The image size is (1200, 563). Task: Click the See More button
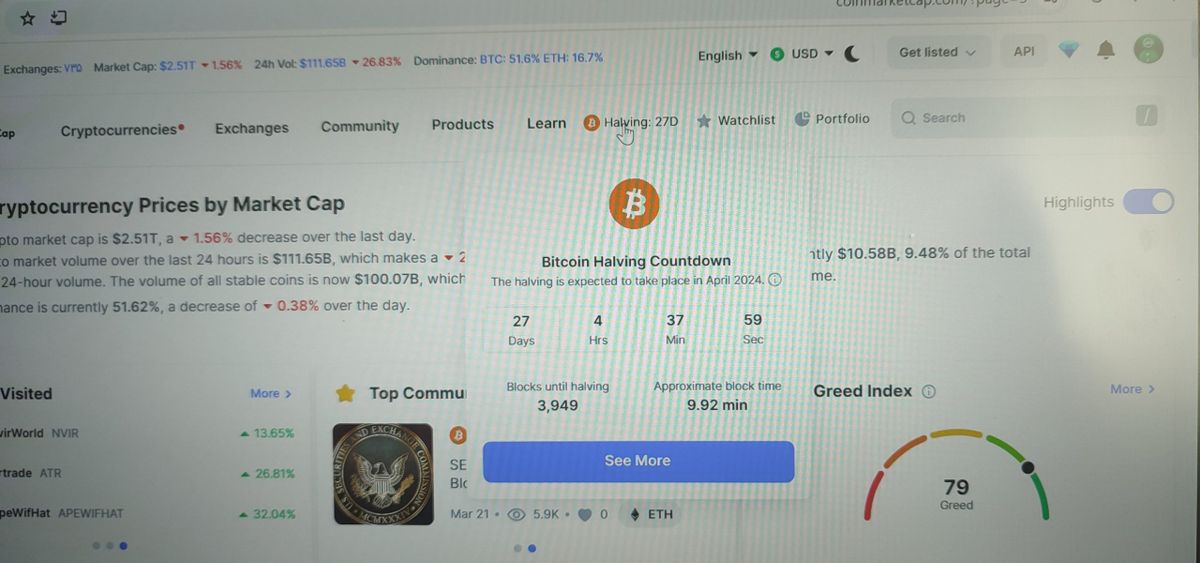(x=638, y=461)
